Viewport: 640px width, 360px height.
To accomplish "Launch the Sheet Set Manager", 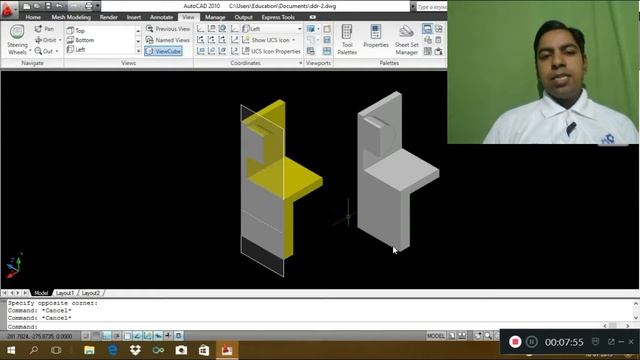I will coord(407,40).
